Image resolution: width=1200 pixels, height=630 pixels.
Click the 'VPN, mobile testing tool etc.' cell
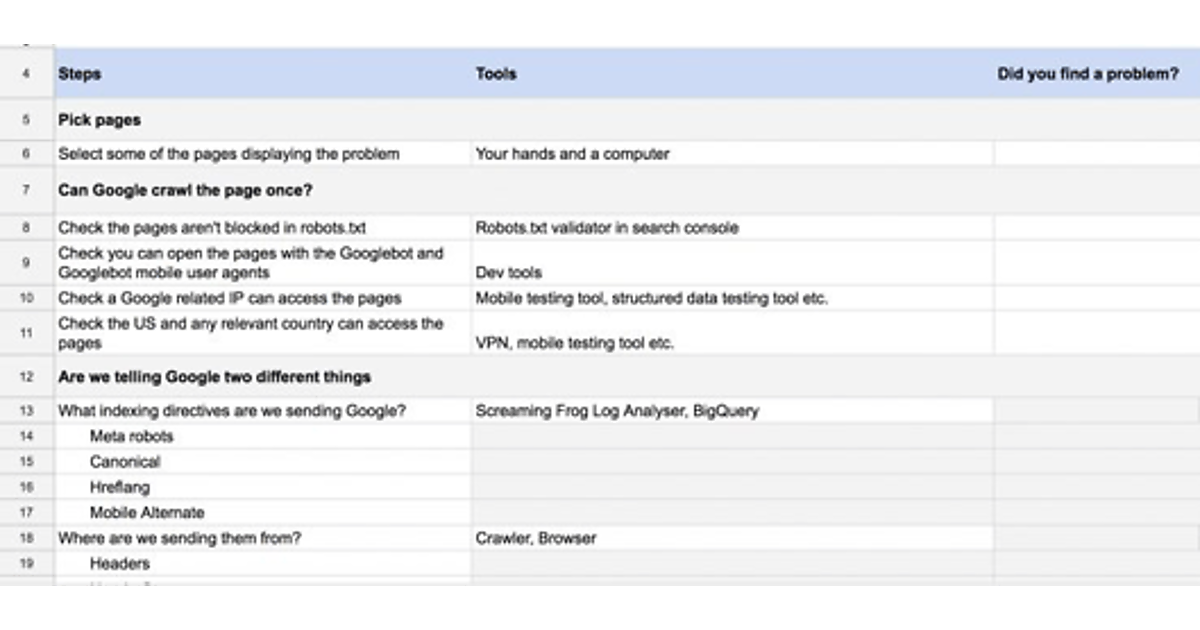[574, 343]
